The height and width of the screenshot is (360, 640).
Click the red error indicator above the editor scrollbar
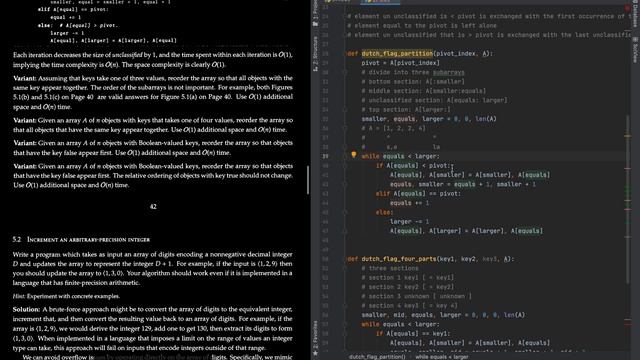tap(628, 8)
